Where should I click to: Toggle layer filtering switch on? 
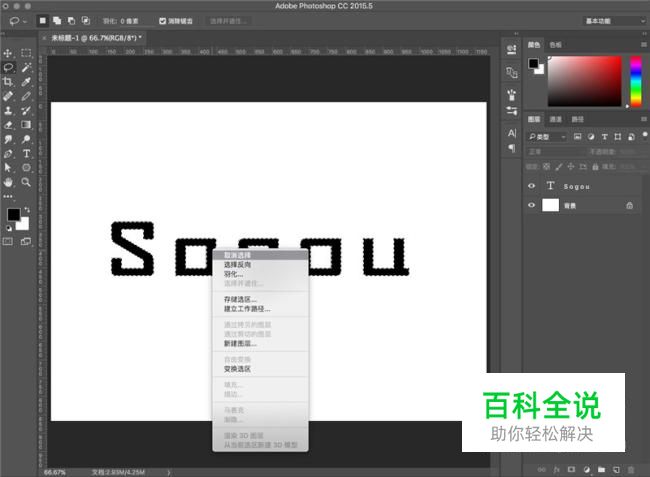pos(645,135)
